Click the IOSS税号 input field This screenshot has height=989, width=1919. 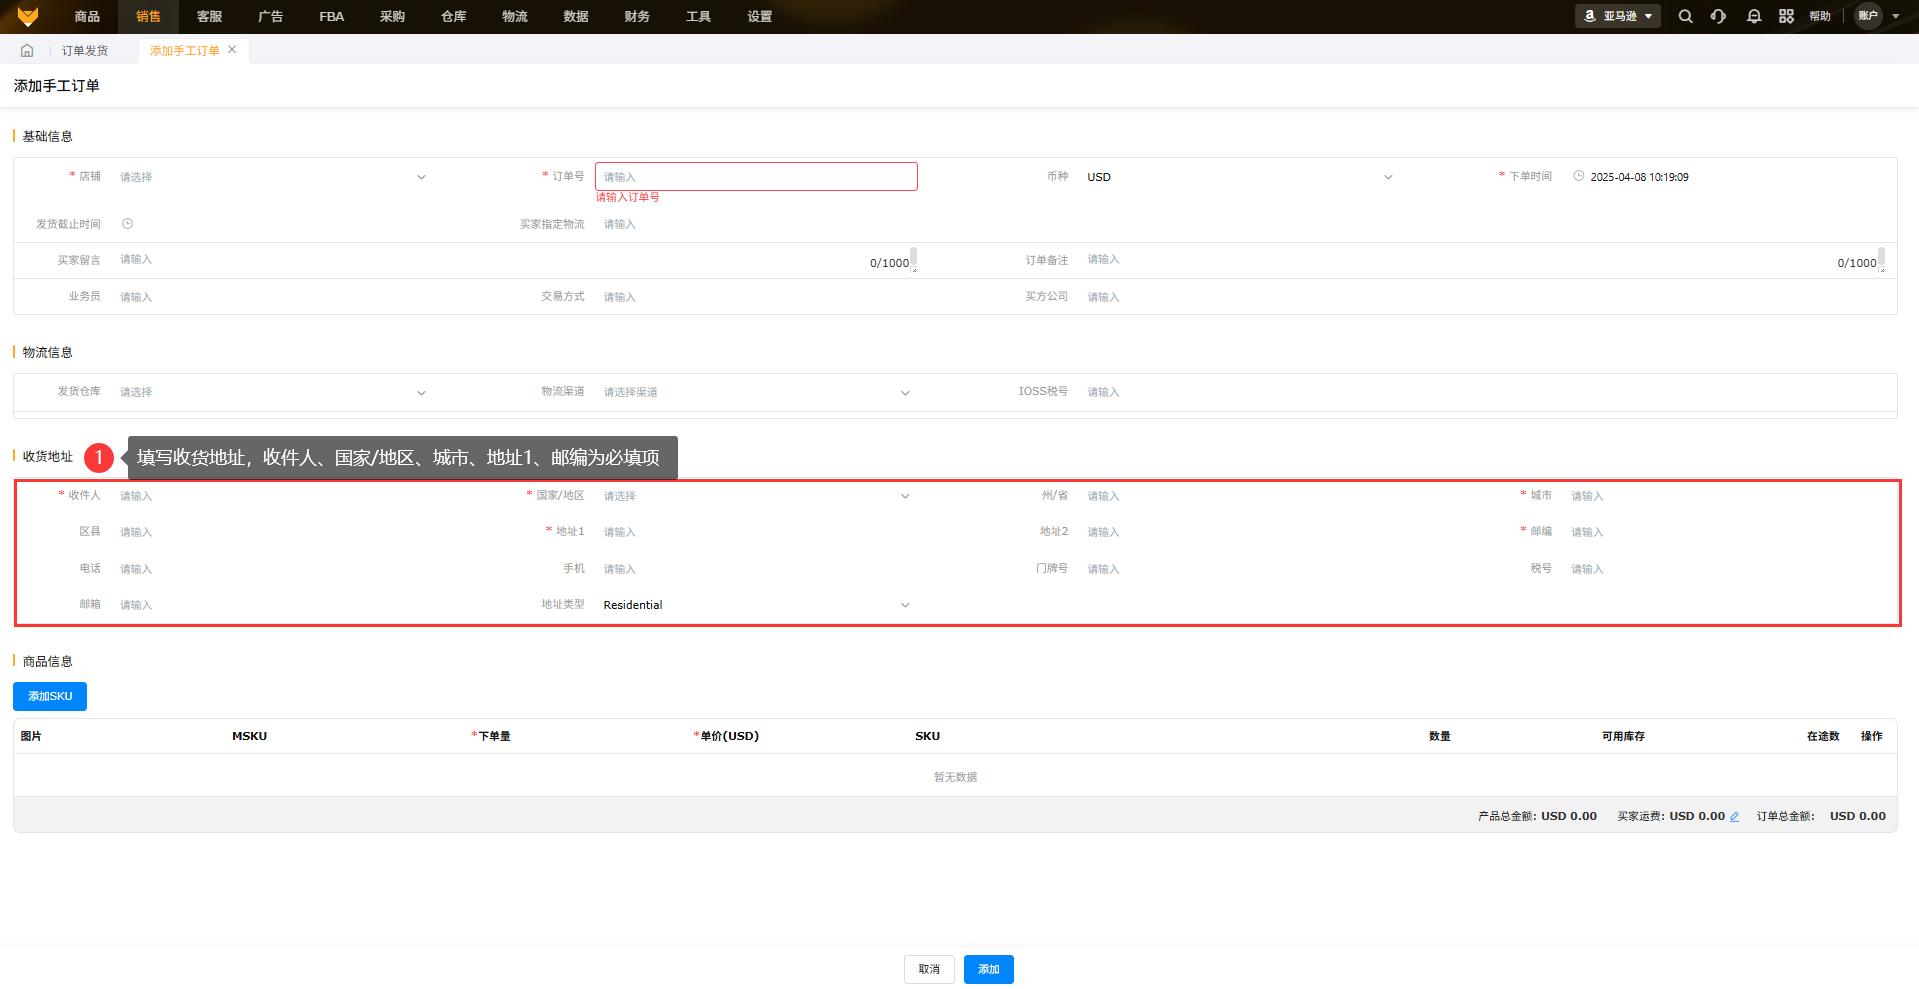click(x=1240, y=392)
